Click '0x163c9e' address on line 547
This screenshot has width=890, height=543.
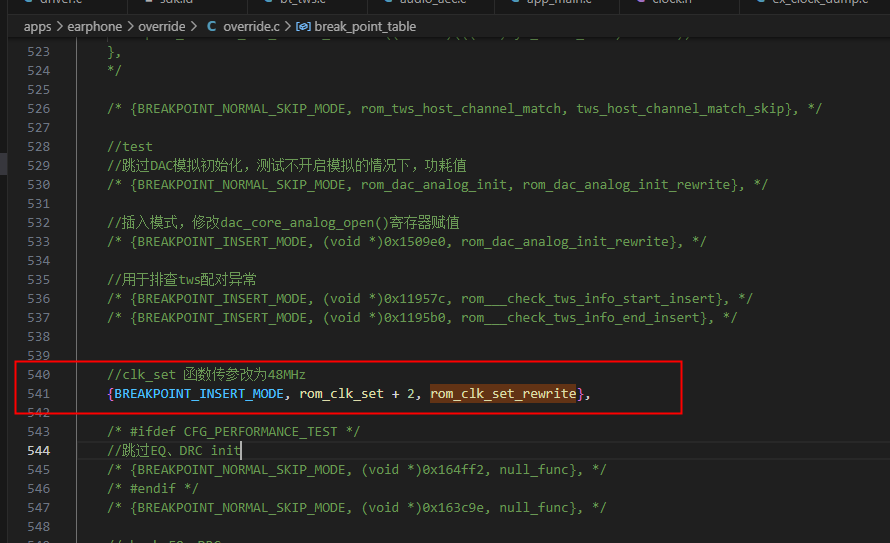pos(454,508)
